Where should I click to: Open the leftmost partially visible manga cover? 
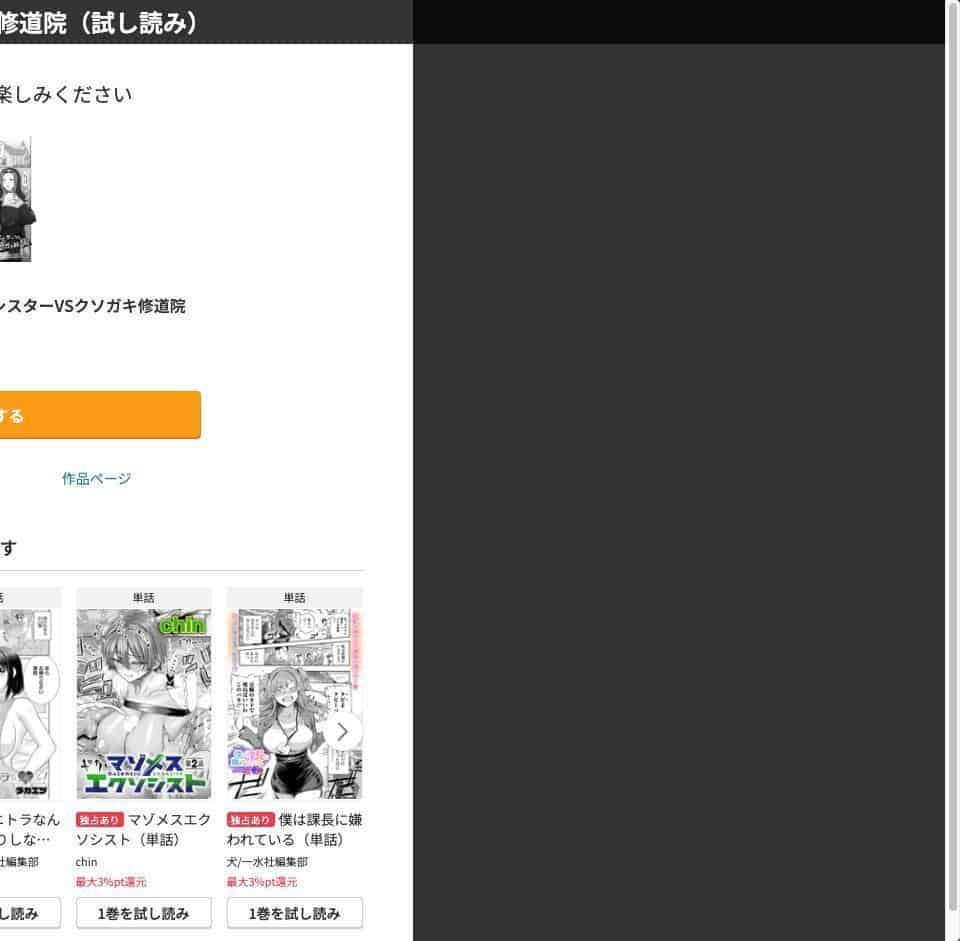[x=30, y=703]
